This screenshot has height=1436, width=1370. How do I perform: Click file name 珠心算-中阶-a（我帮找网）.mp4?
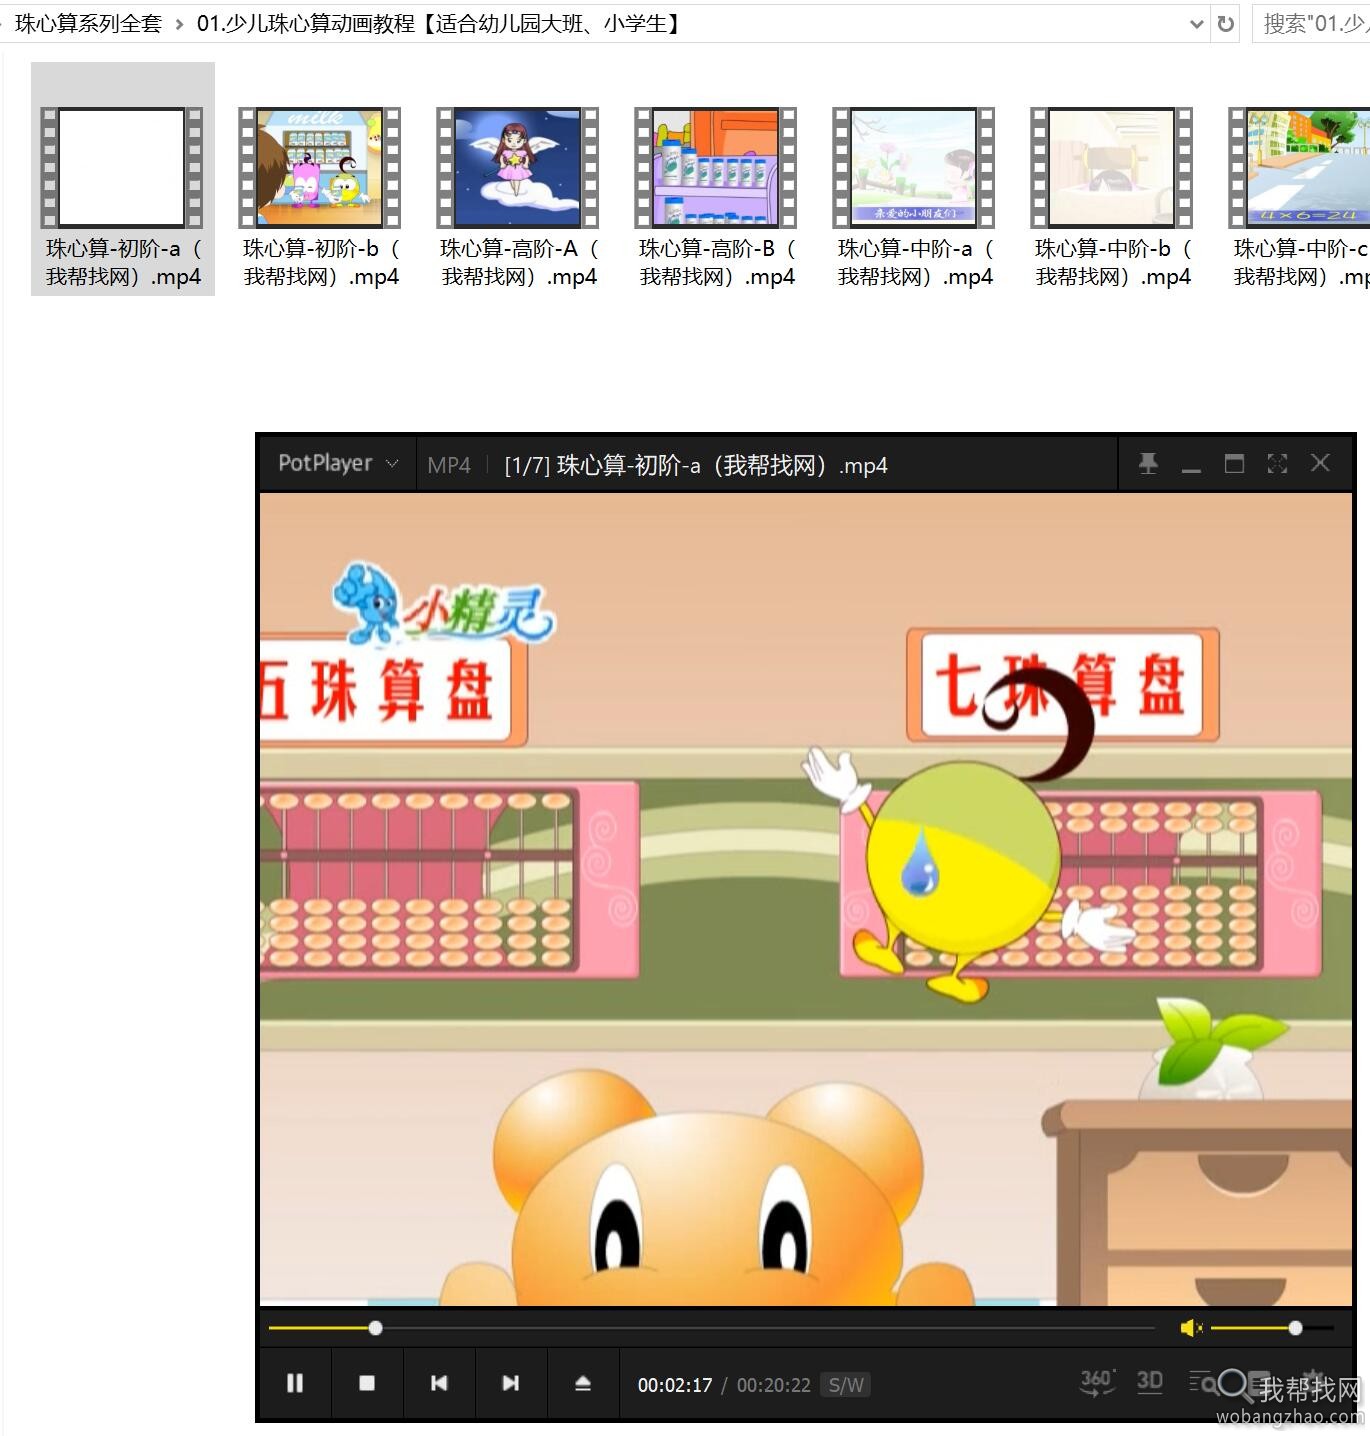coord(915,262)
